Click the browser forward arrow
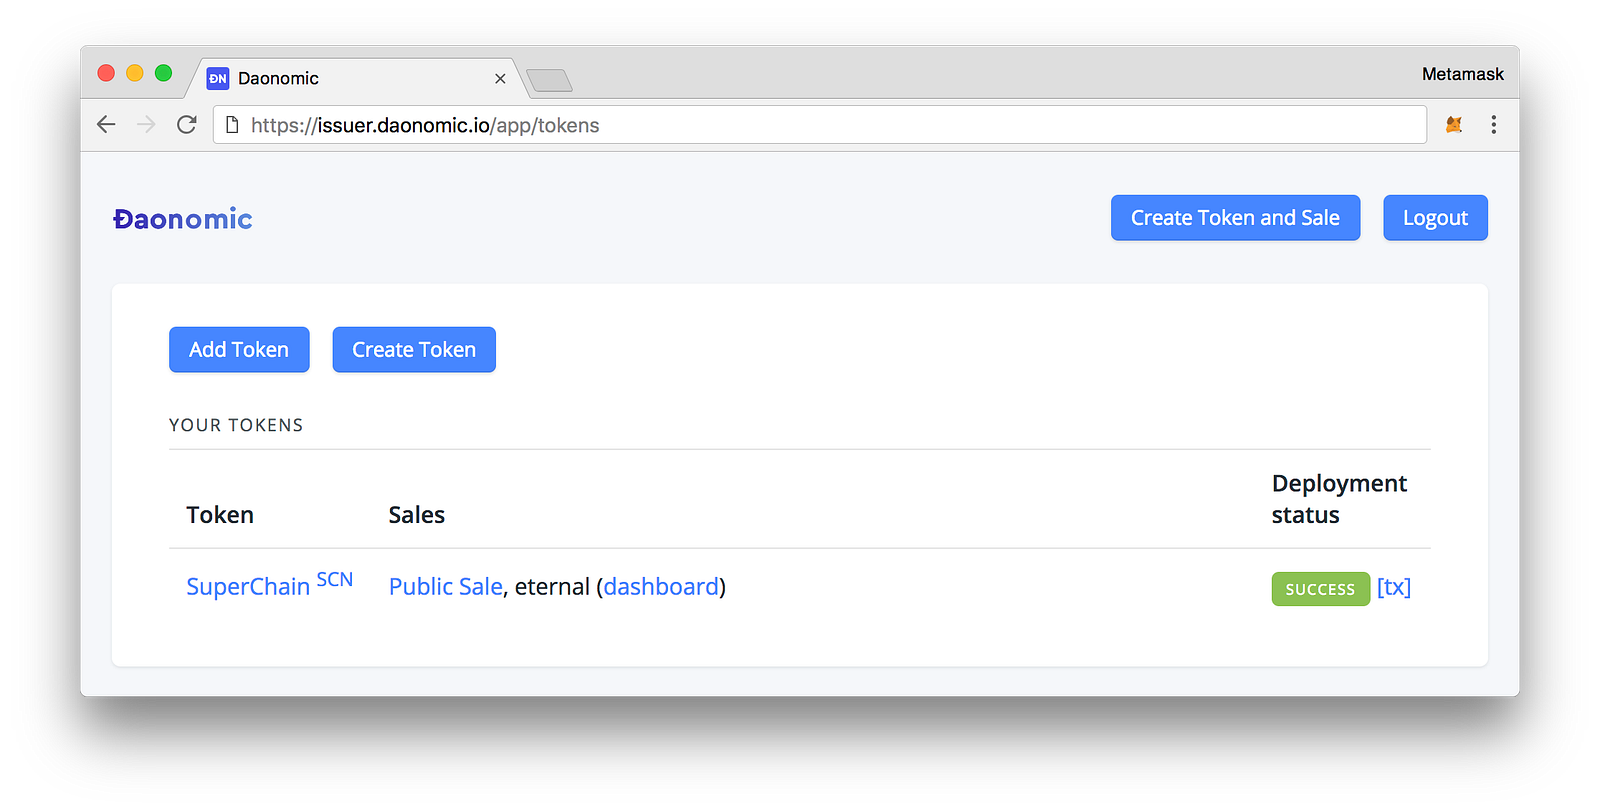1600x811 pixels. point(146,125)
